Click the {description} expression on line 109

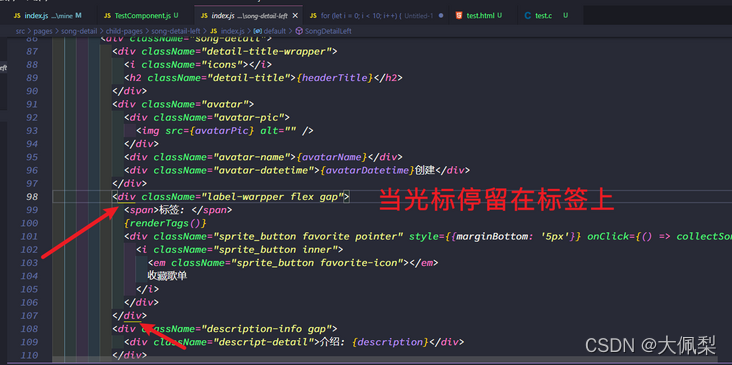tap(390, 342)
